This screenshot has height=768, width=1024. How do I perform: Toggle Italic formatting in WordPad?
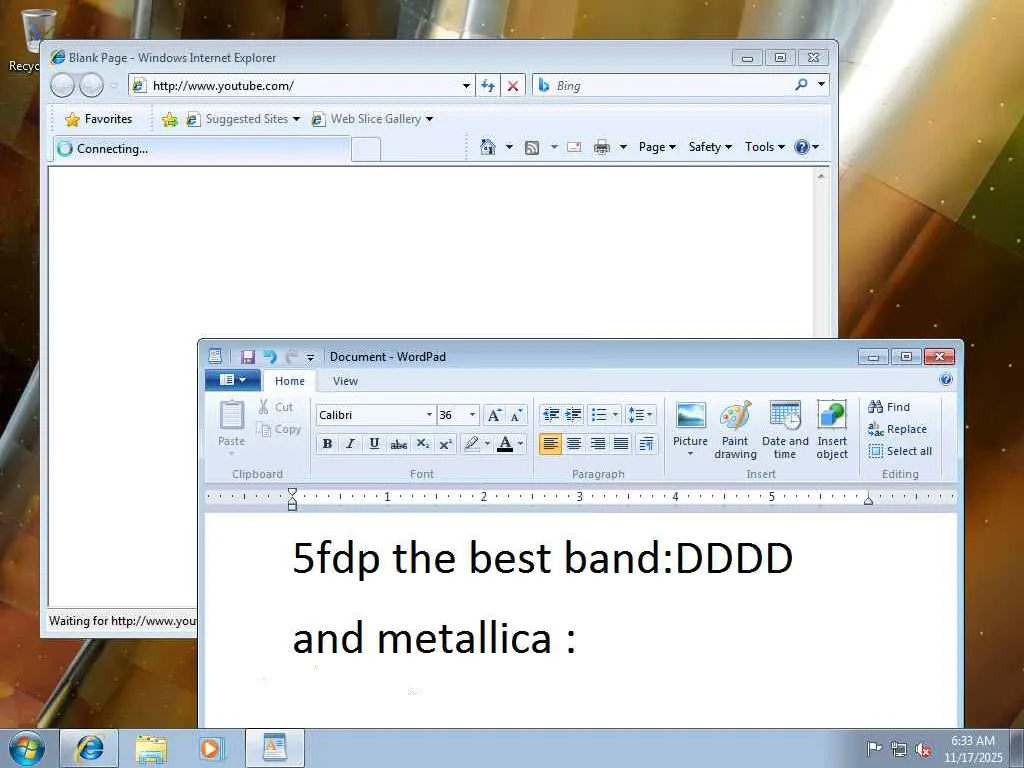[351, 444]
